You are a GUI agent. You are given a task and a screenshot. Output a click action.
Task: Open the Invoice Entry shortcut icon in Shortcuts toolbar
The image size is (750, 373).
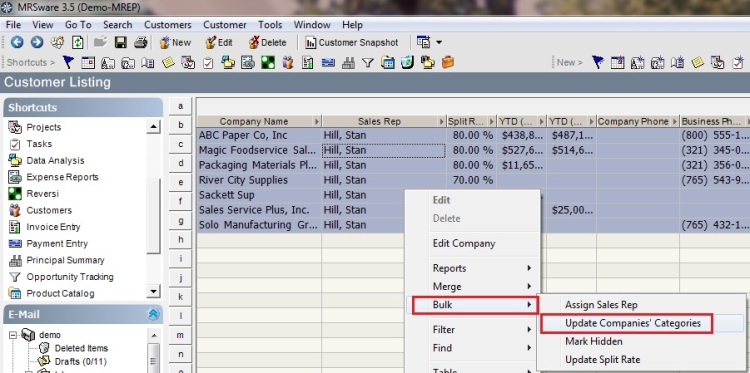pos(308,62)
